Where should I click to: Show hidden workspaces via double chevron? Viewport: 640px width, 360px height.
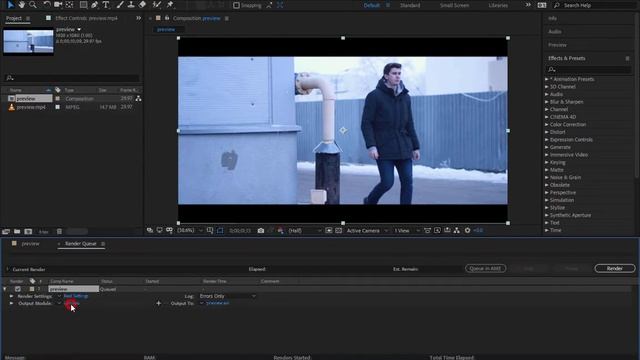pos(528,5)
